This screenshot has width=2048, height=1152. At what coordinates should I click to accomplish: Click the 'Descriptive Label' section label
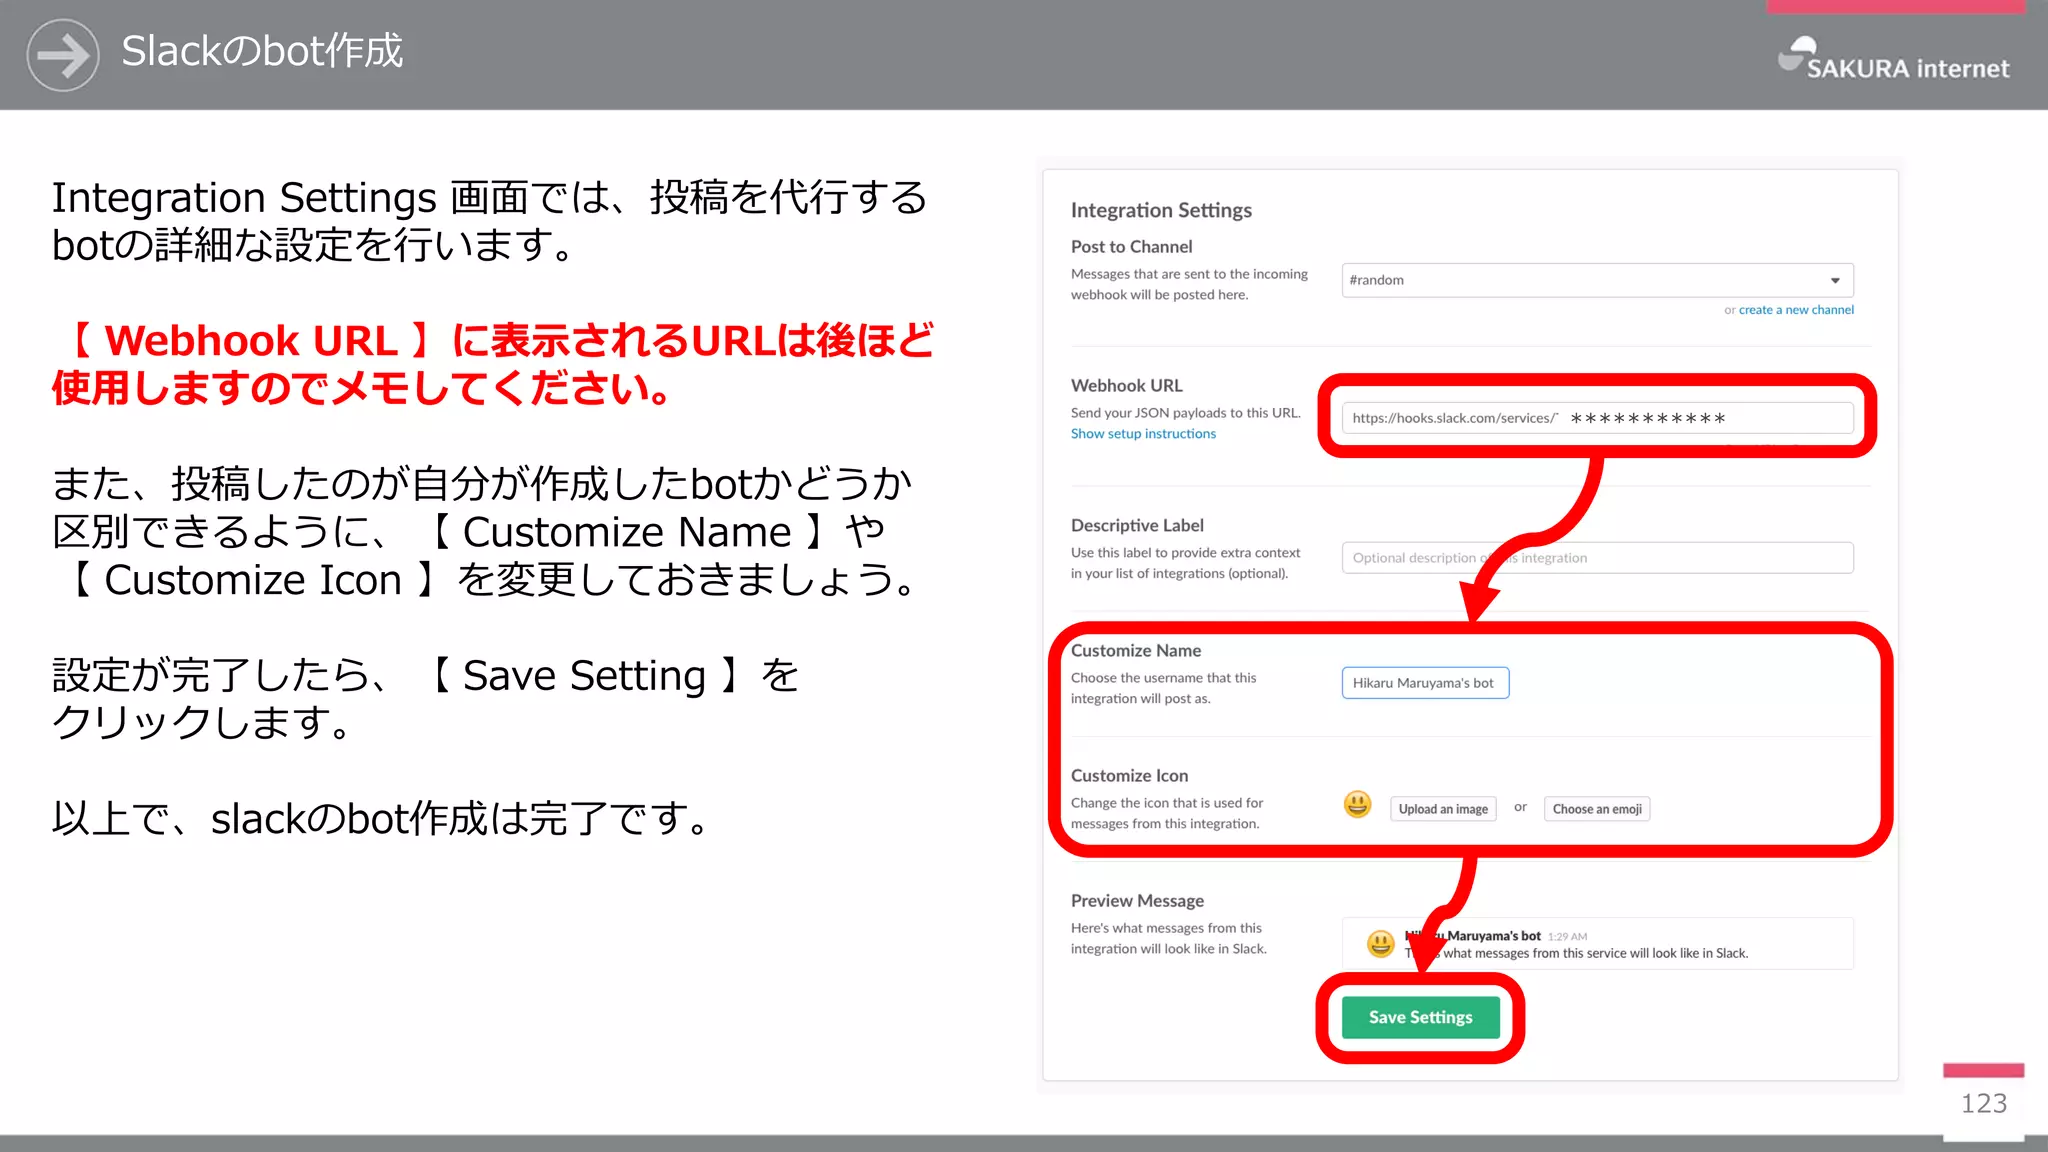1137,526
